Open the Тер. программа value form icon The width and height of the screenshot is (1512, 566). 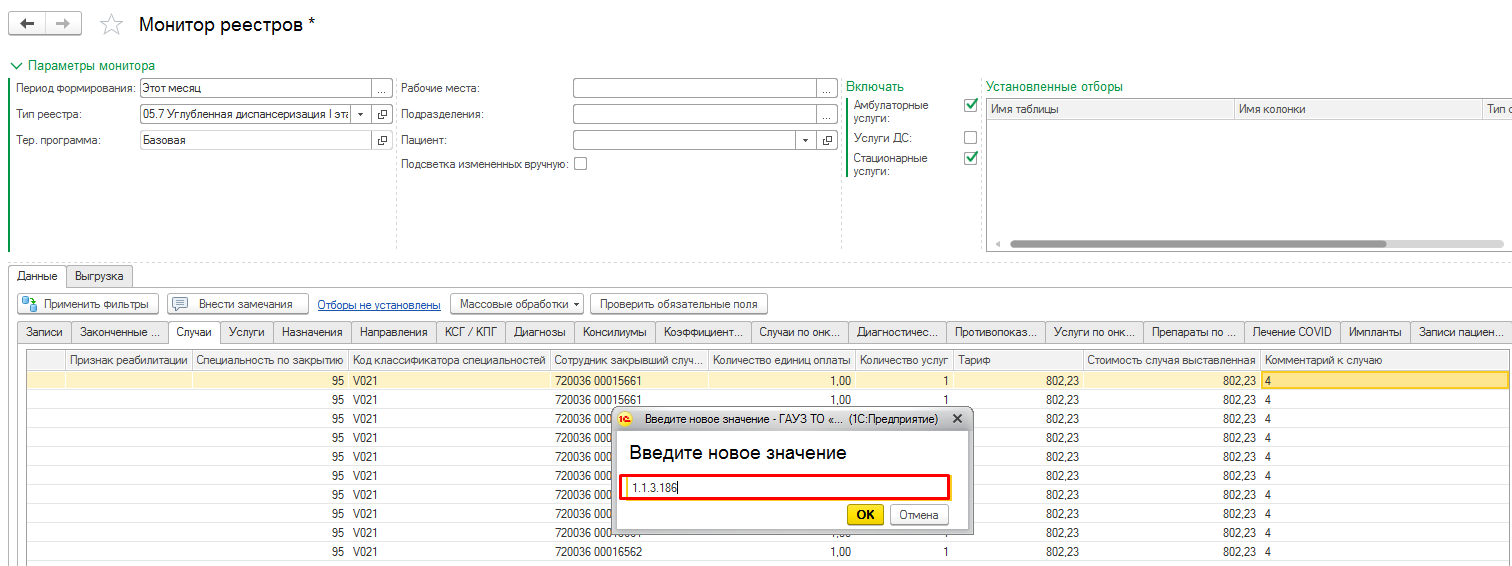[x=382, y=141]
